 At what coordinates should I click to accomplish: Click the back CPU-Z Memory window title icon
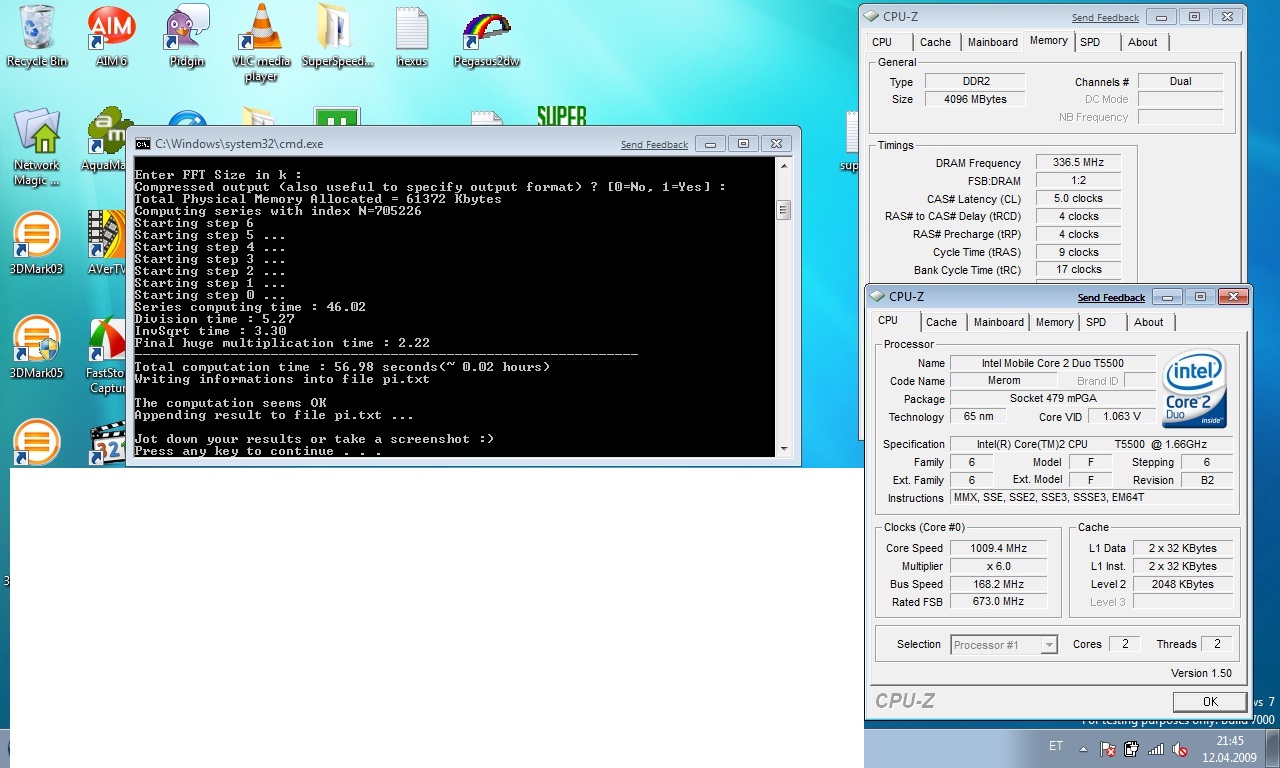pos(871,17)
